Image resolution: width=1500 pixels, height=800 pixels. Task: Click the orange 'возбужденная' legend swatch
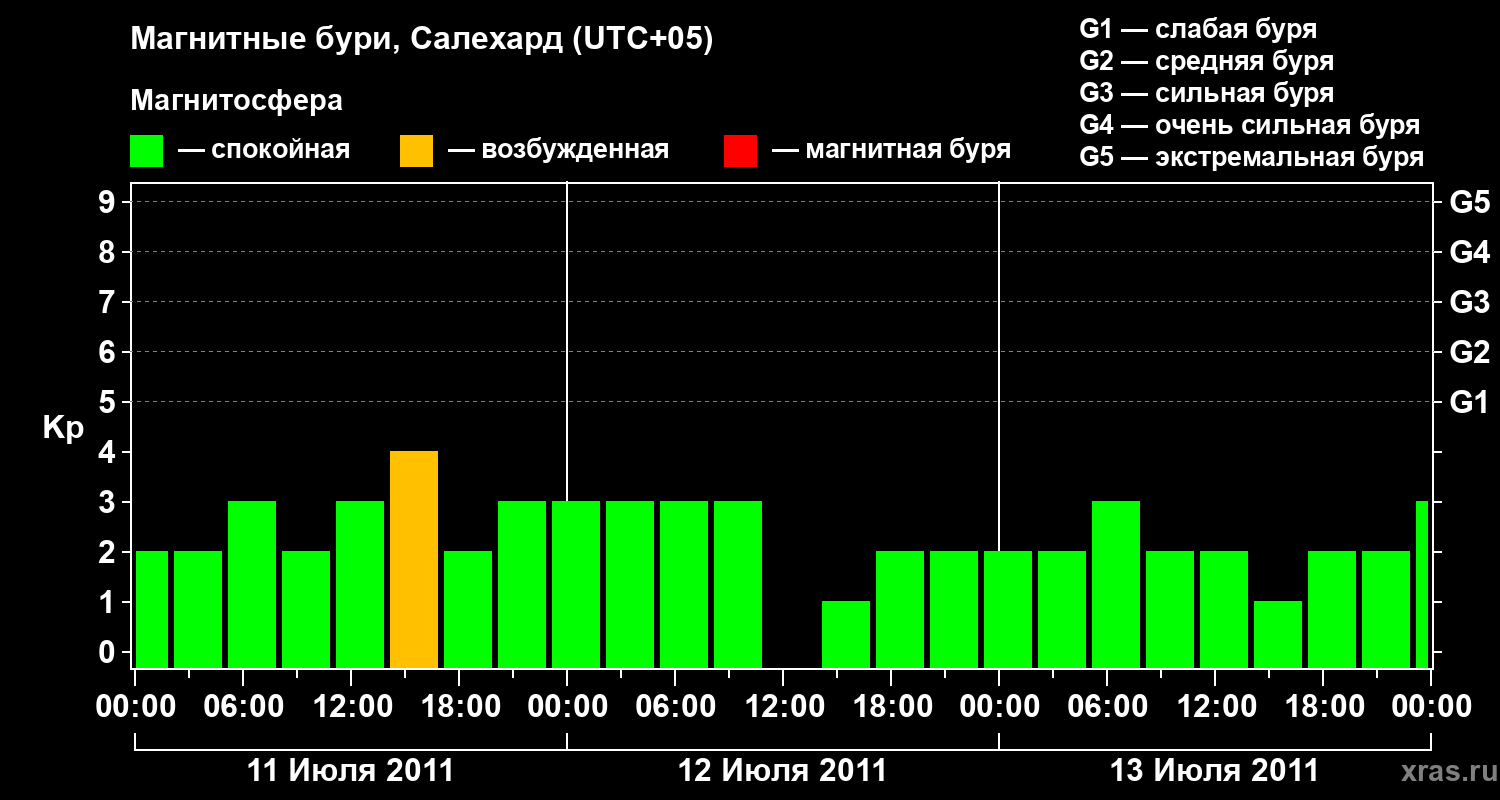(416, 151)
